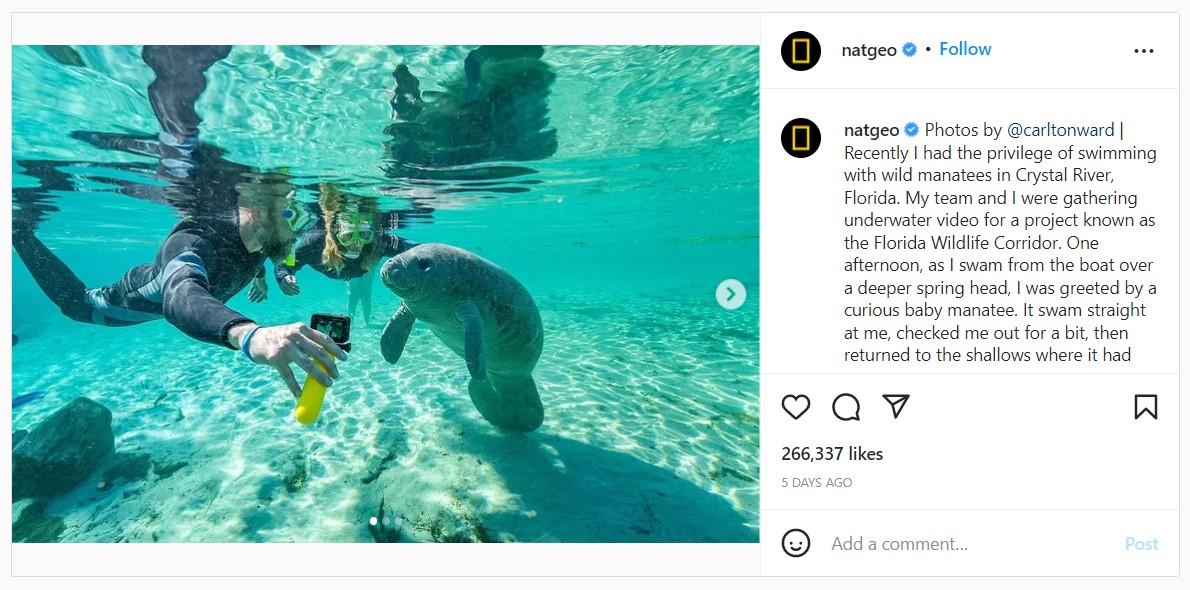Viewport: 1190px width, 590px height.
Task: Click natgeo avatar beside the caption
Action: [801, 138]
